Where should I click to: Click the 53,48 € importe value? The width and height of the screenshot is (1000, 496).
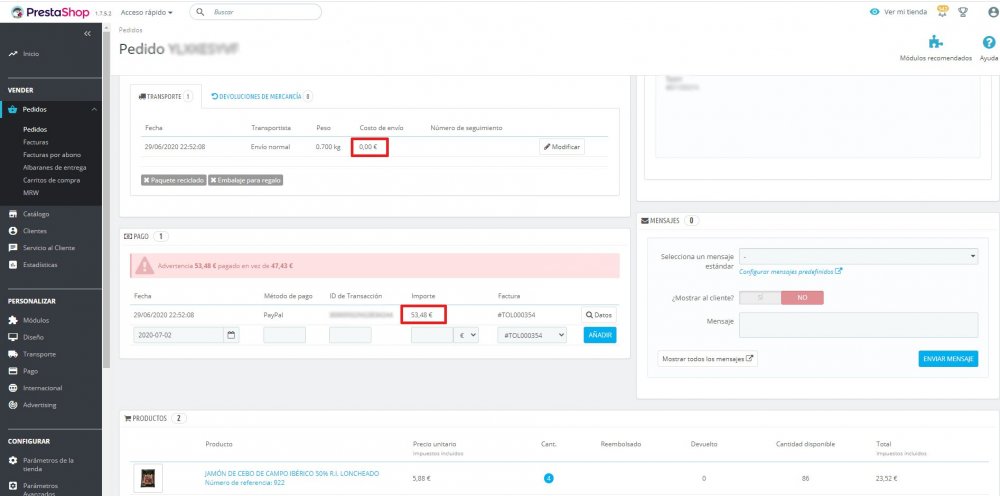tap(422, 315)
